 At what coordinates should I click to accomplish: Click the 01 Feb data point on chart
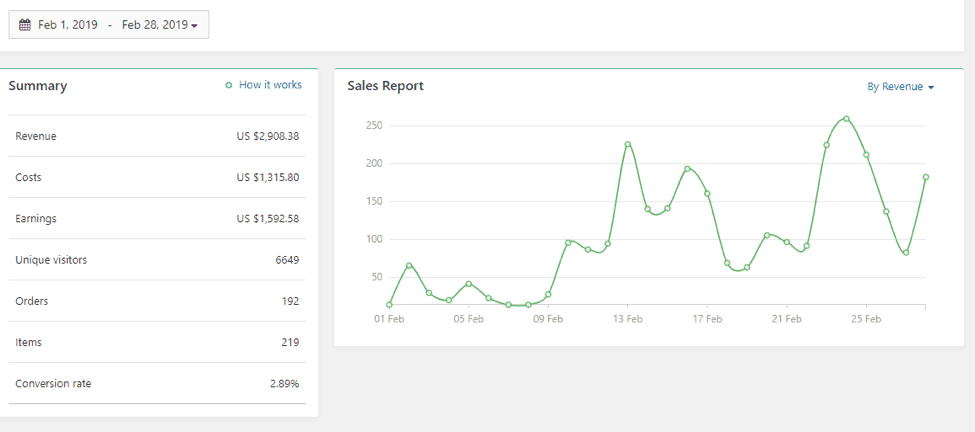(389, 305)
